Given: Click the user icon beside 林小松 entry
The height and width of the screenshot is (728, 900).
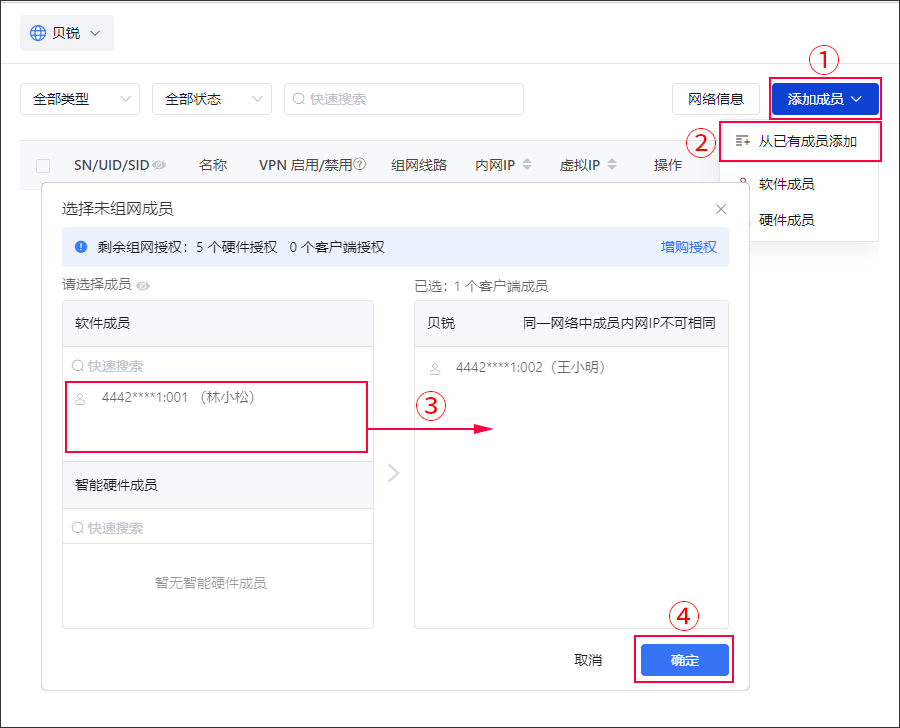Looking at the screenshot, I should (x=80, y=398).
